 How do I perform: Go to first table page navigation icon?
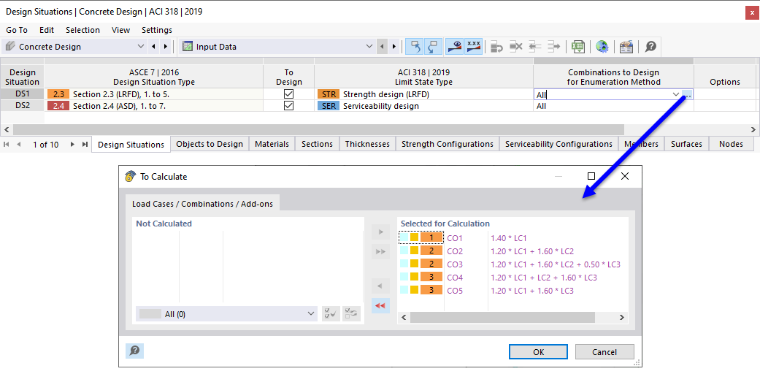coord(7,144)
